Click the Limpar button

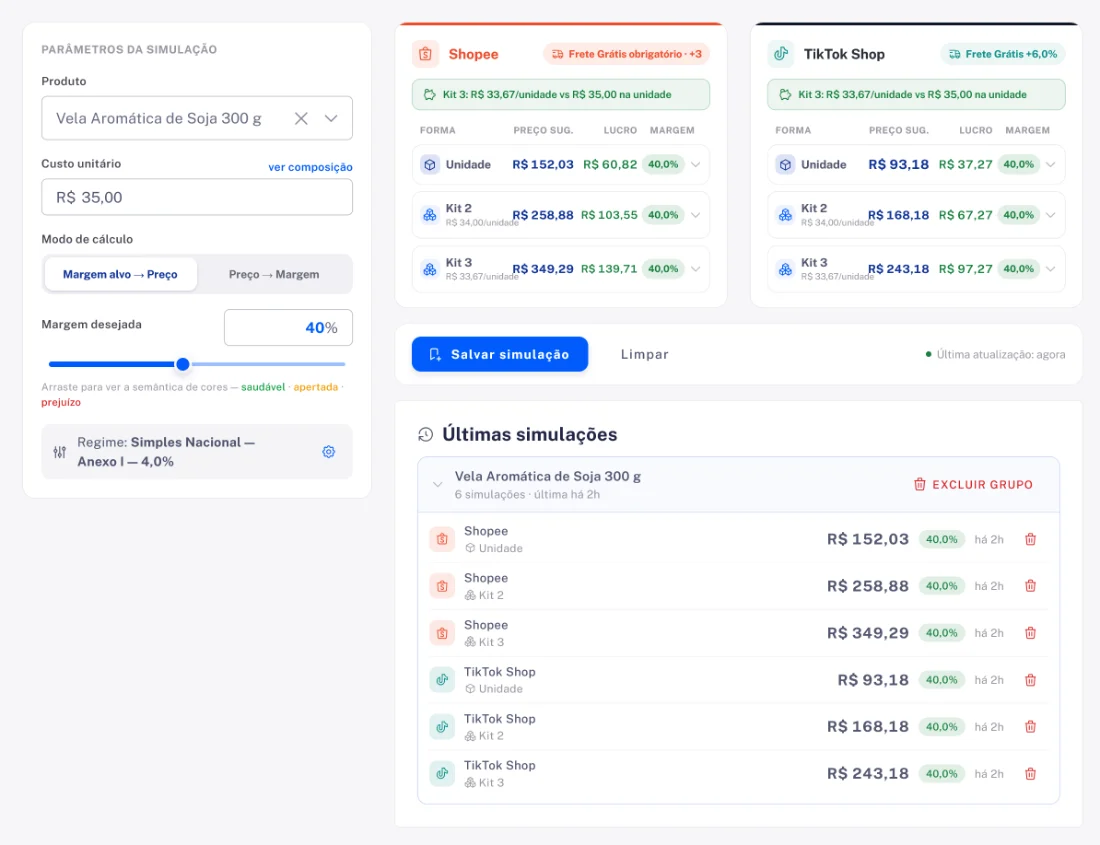(x=645, y=354)
